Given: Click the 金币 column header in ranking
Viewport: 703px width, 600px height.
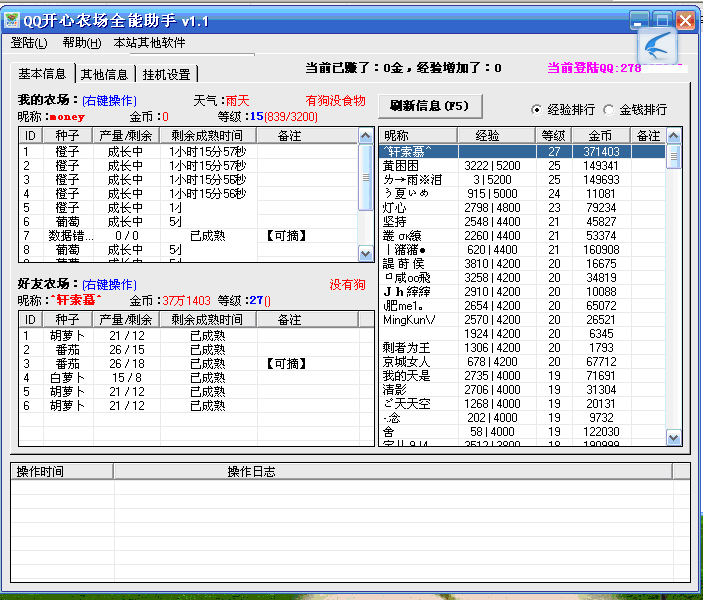Looking at the screenshot, I should (601, 135).
